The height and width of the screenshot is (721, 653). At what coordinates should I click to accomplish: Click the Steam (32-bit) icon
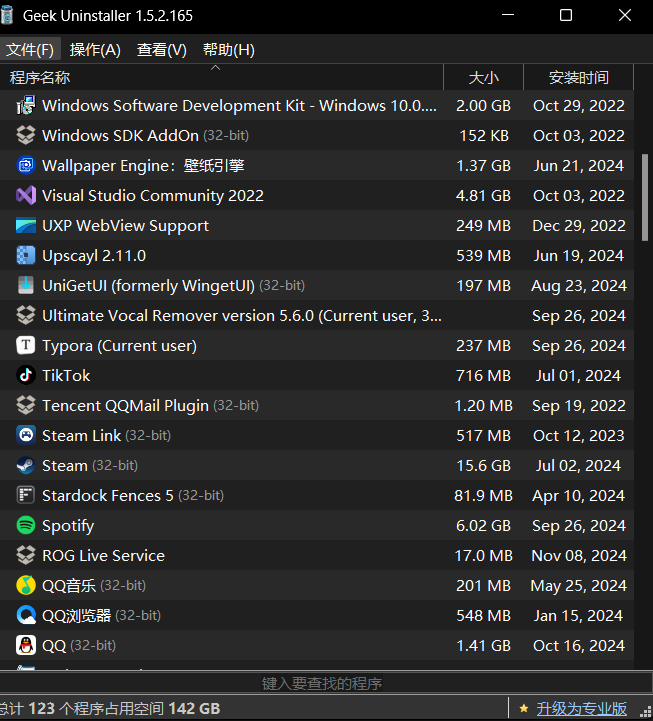point(26,465)
